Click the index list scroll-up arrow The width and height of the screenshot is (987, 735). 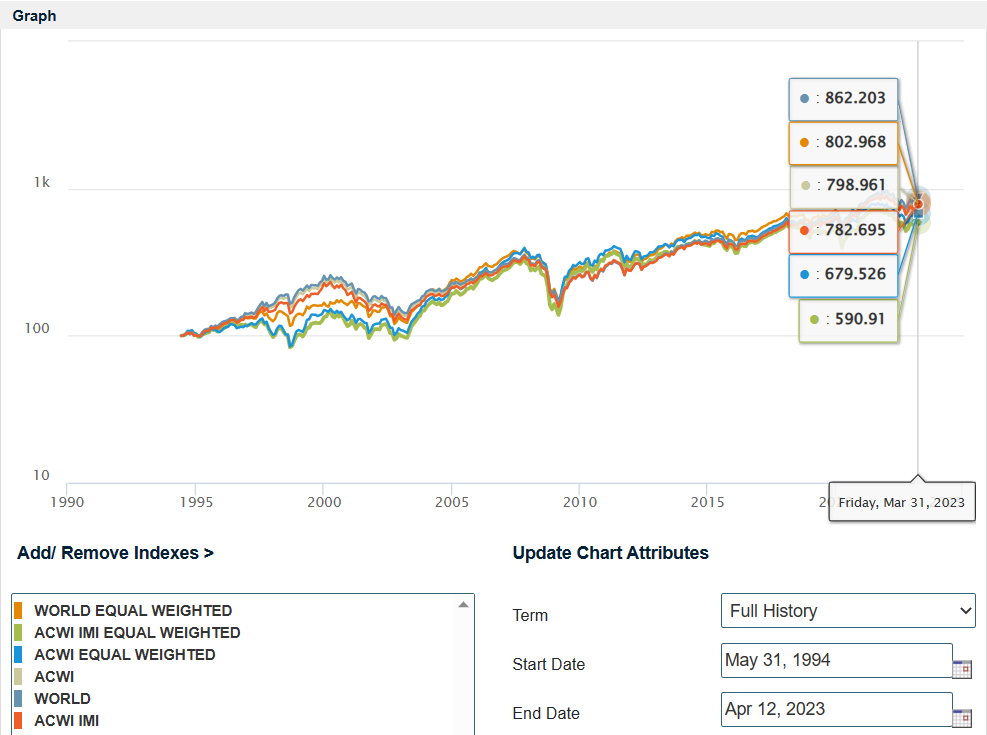[463, 605]
